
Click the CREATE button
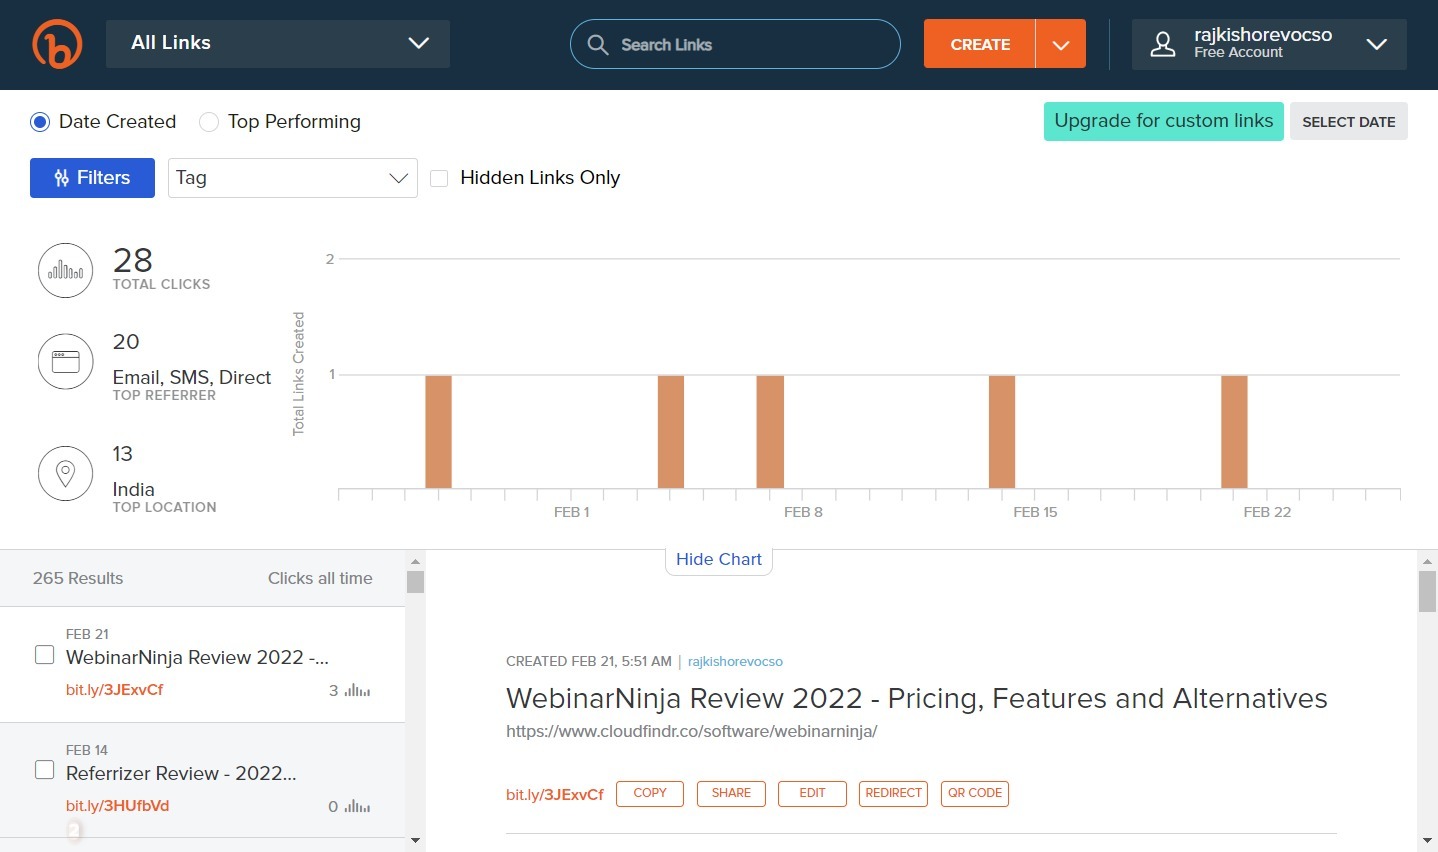[x=980, y=45]
